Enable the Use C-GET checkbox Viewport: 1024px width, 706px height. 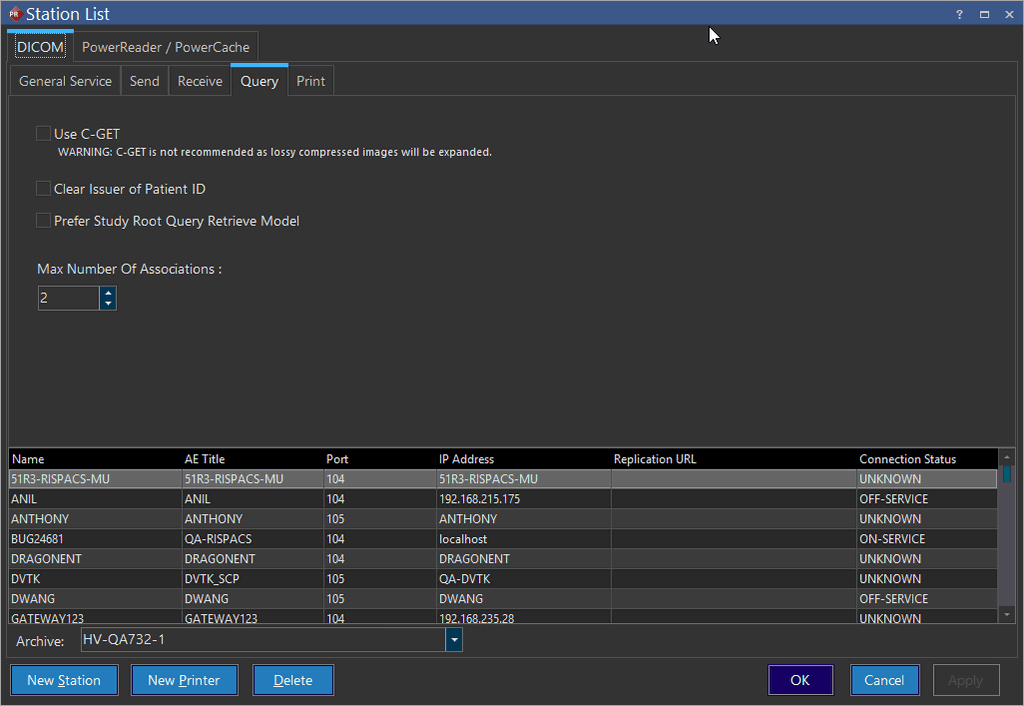(x=43, y=133)
